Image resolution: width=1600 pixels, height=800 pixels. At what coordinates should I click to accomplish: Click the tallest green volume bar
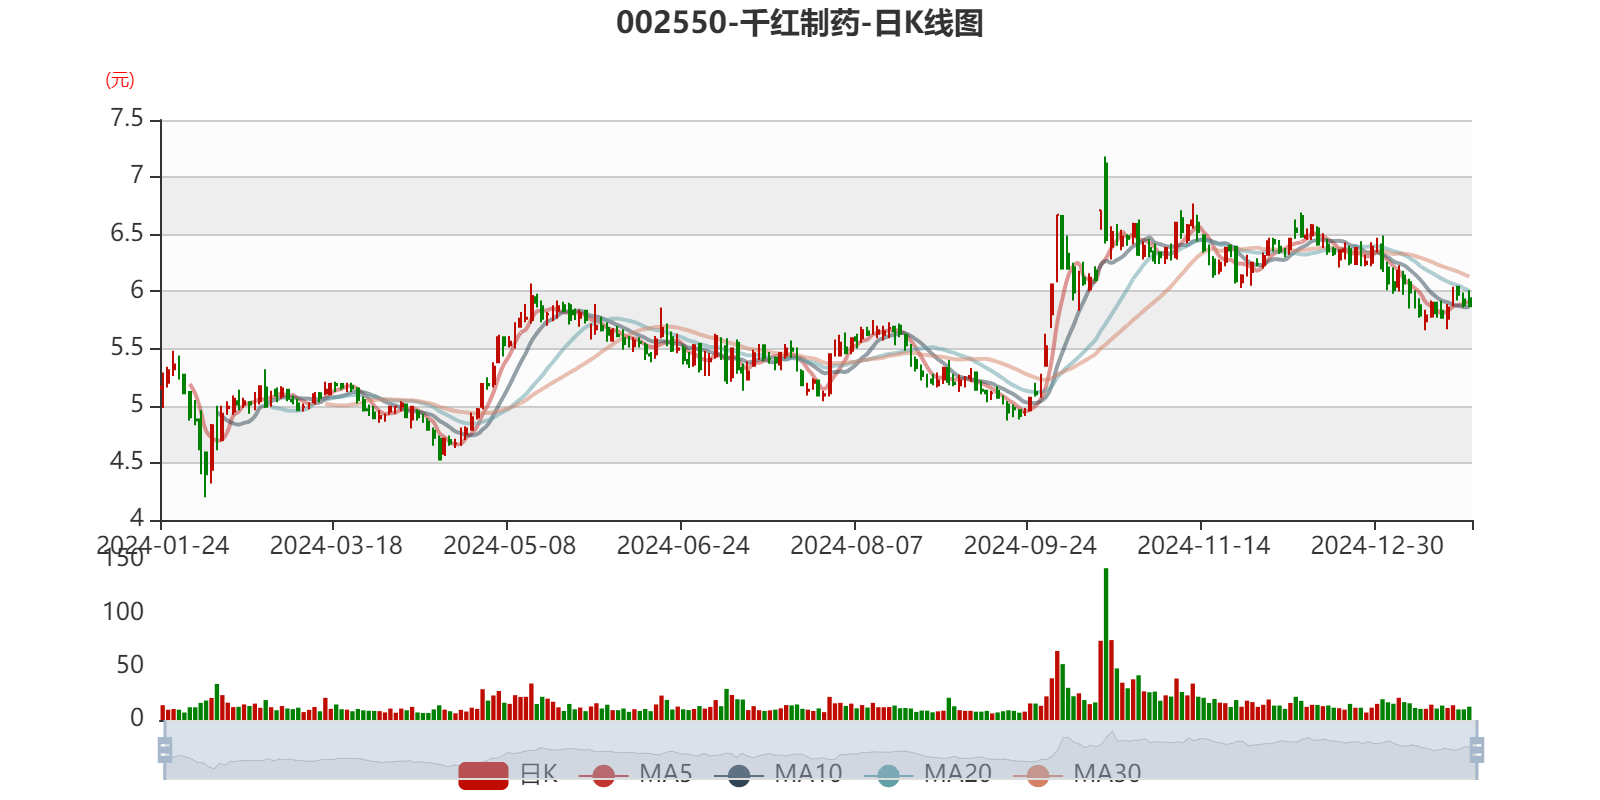pyautogui.click(x=1106, y=644)
